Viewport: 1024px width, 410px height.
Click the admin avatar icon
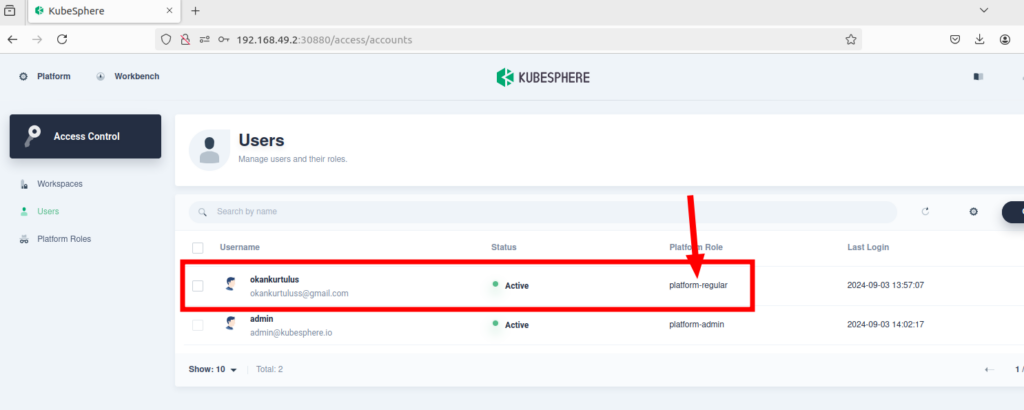coord(230,324)
